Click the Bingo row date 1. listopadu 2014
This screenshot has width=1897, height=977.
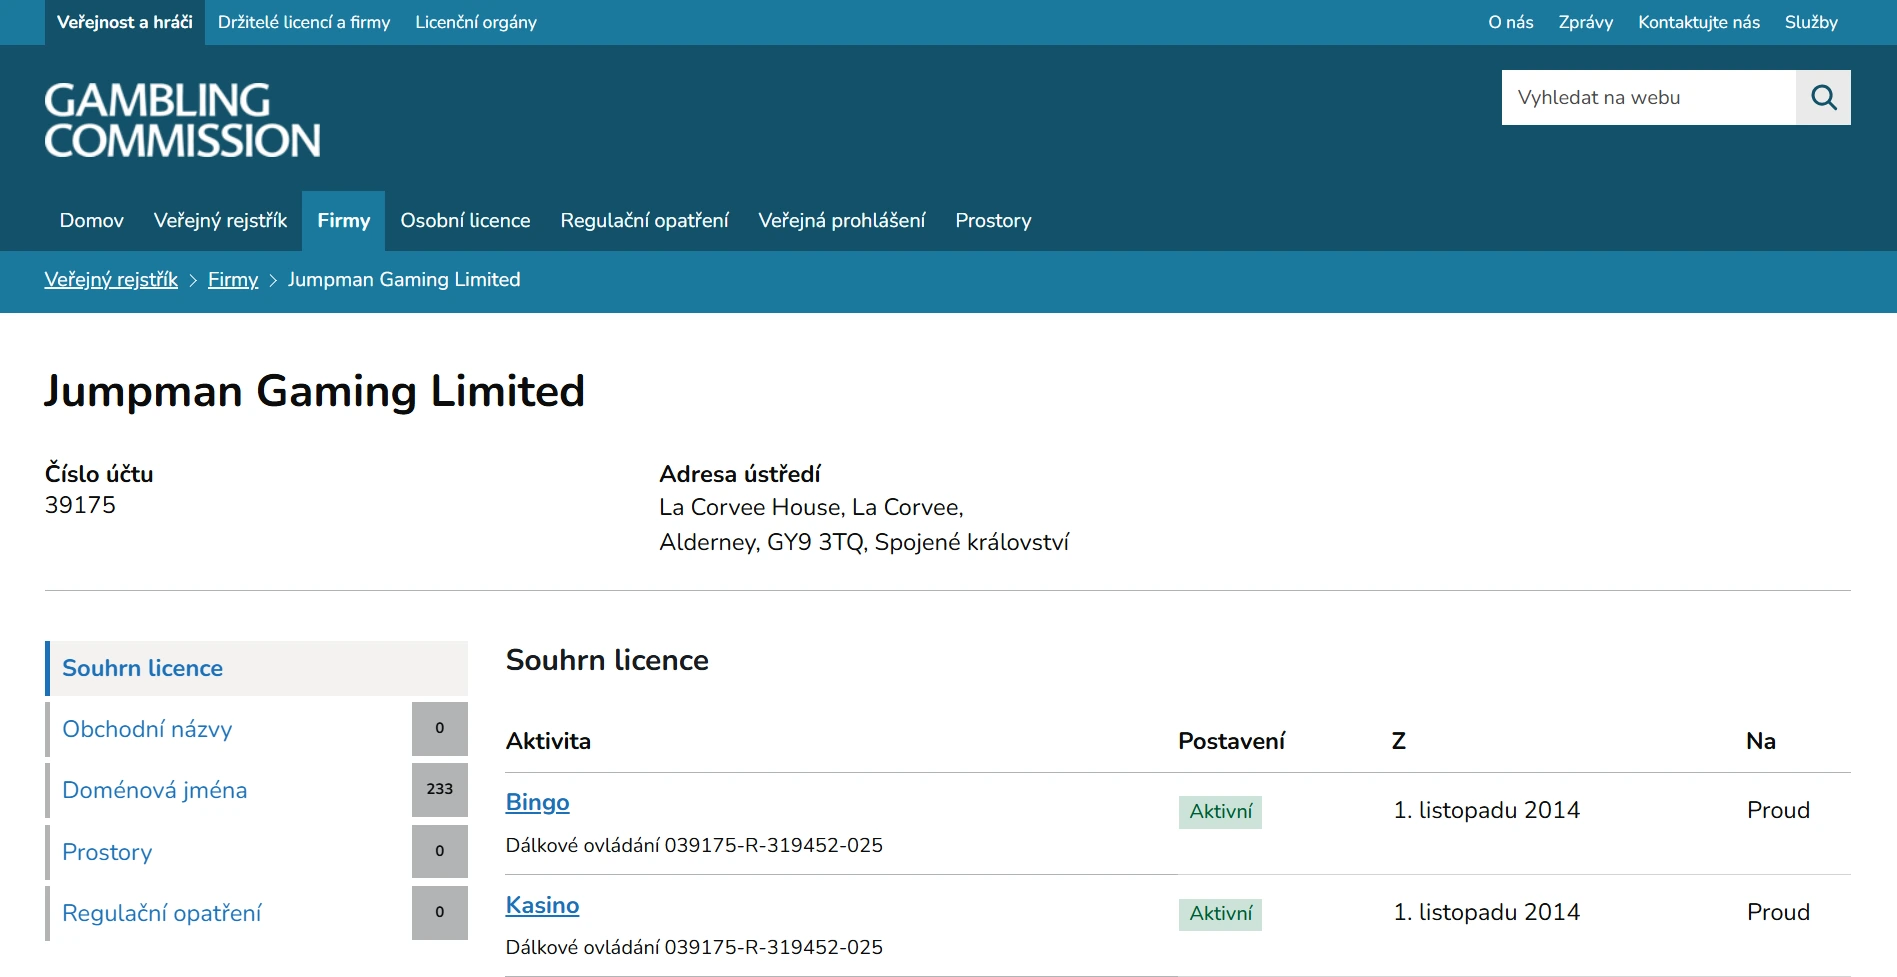pyautogui.click(x=1486, y=810)
